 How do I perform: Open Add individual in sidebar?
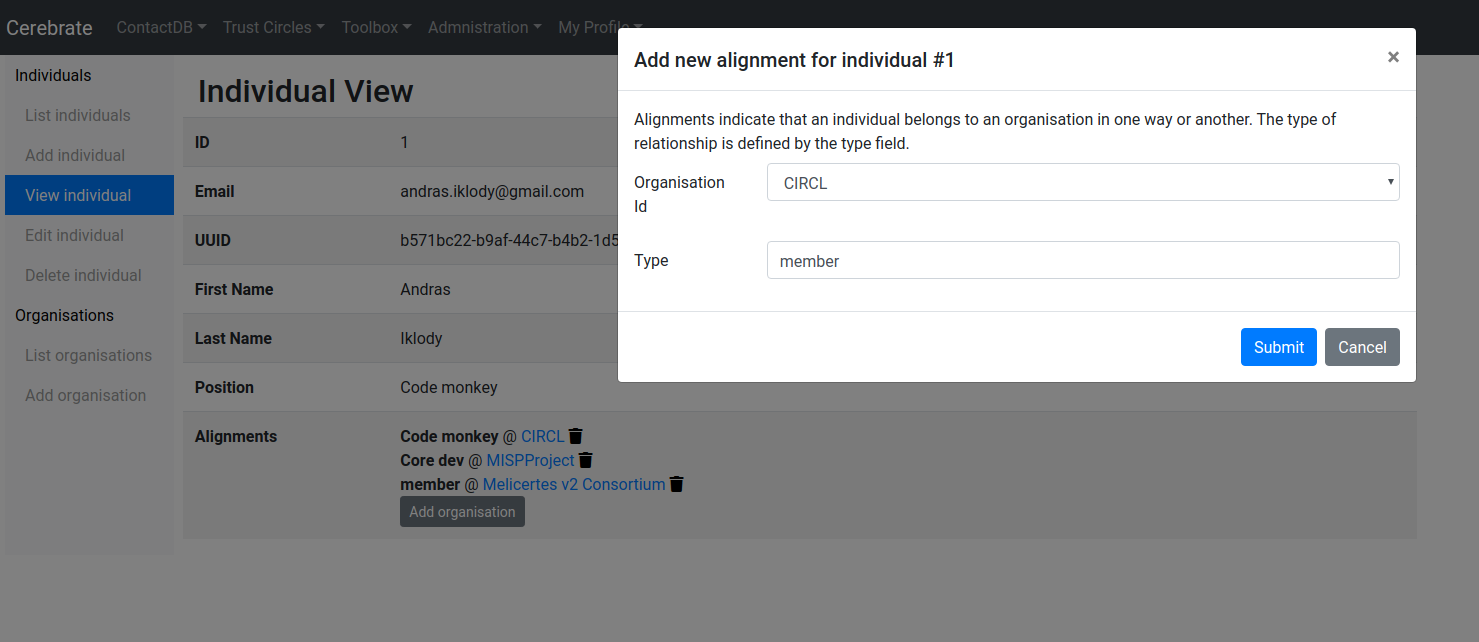tap(75, 155)
